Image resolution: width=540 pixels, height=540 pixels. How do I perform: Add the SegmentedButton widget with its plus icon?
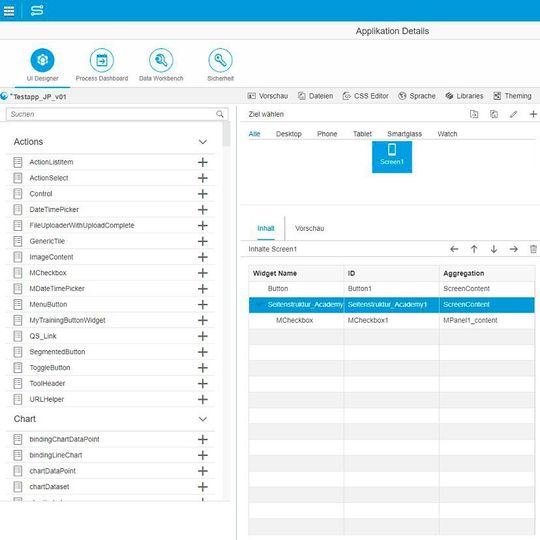pyautogui.click(x=202, y=352)
